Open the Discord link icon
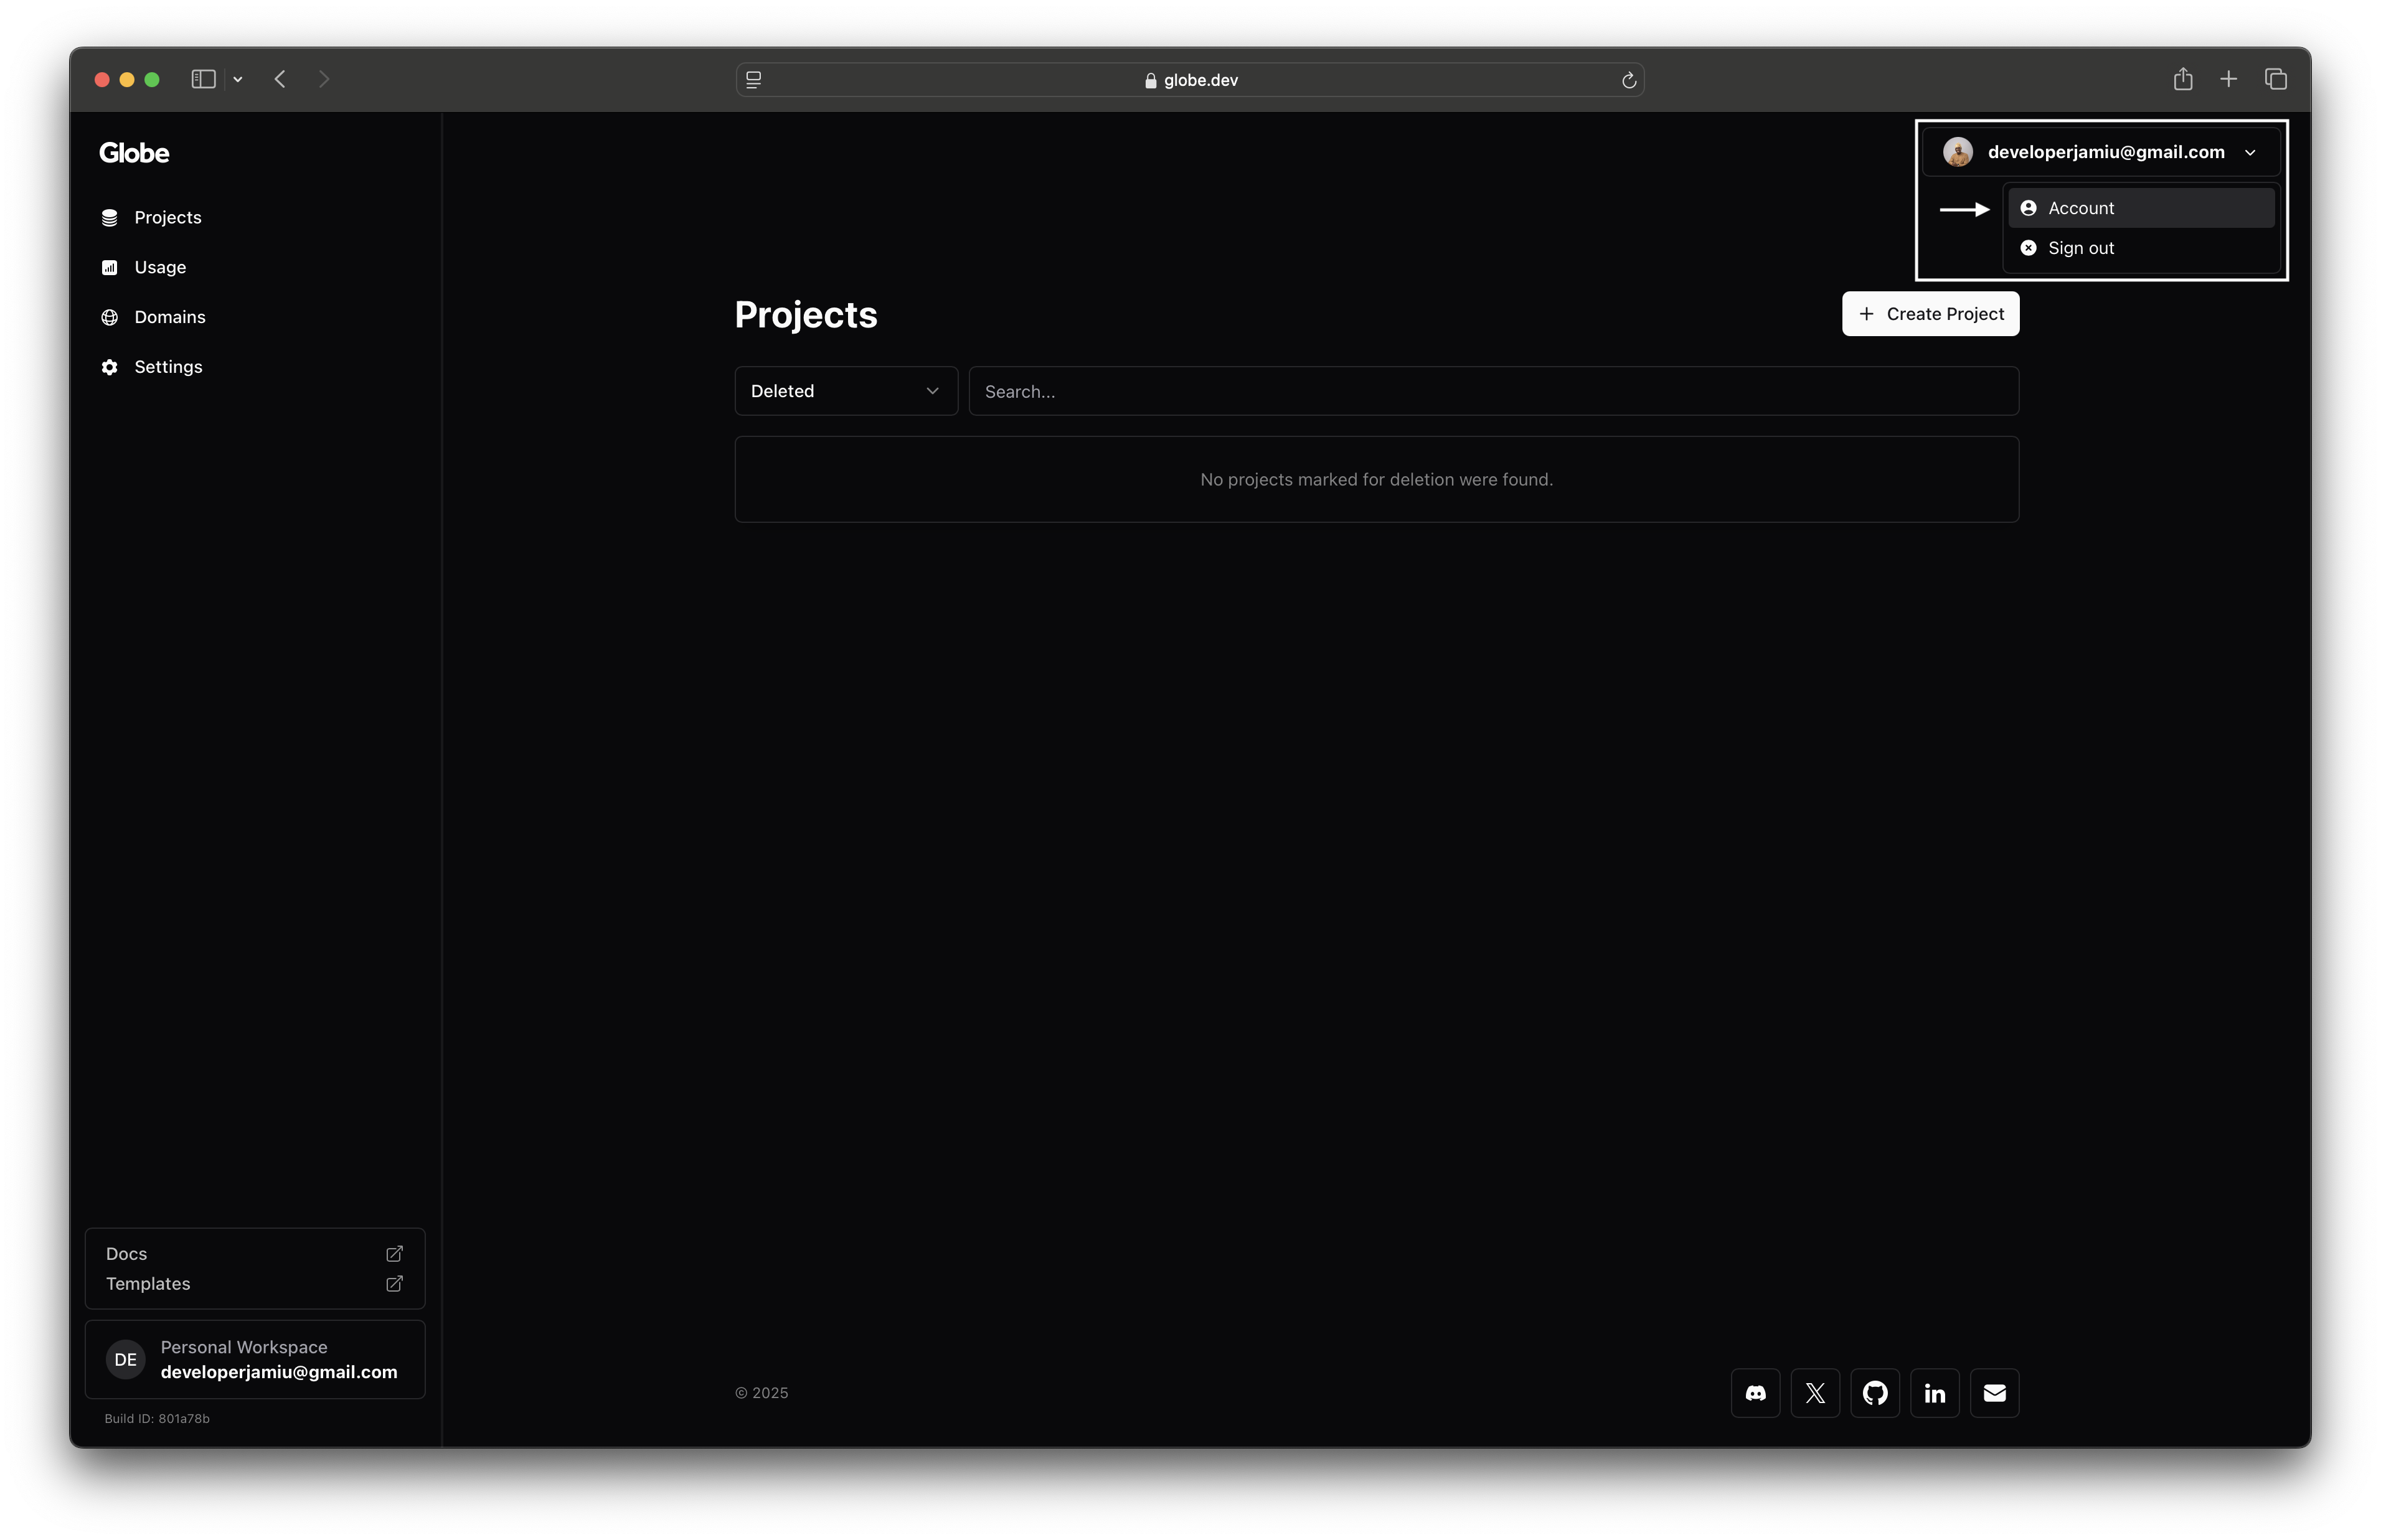This screenshot has width=2381, height=1540. (1755, 1393)
